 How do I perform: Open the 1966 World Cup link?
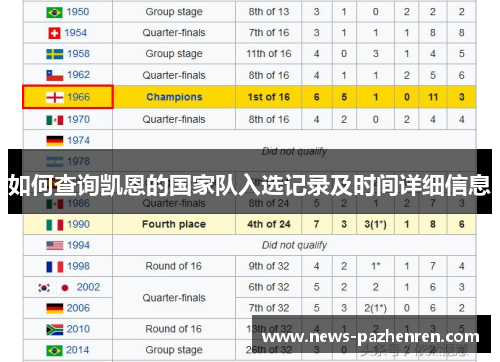coord(79,97)
